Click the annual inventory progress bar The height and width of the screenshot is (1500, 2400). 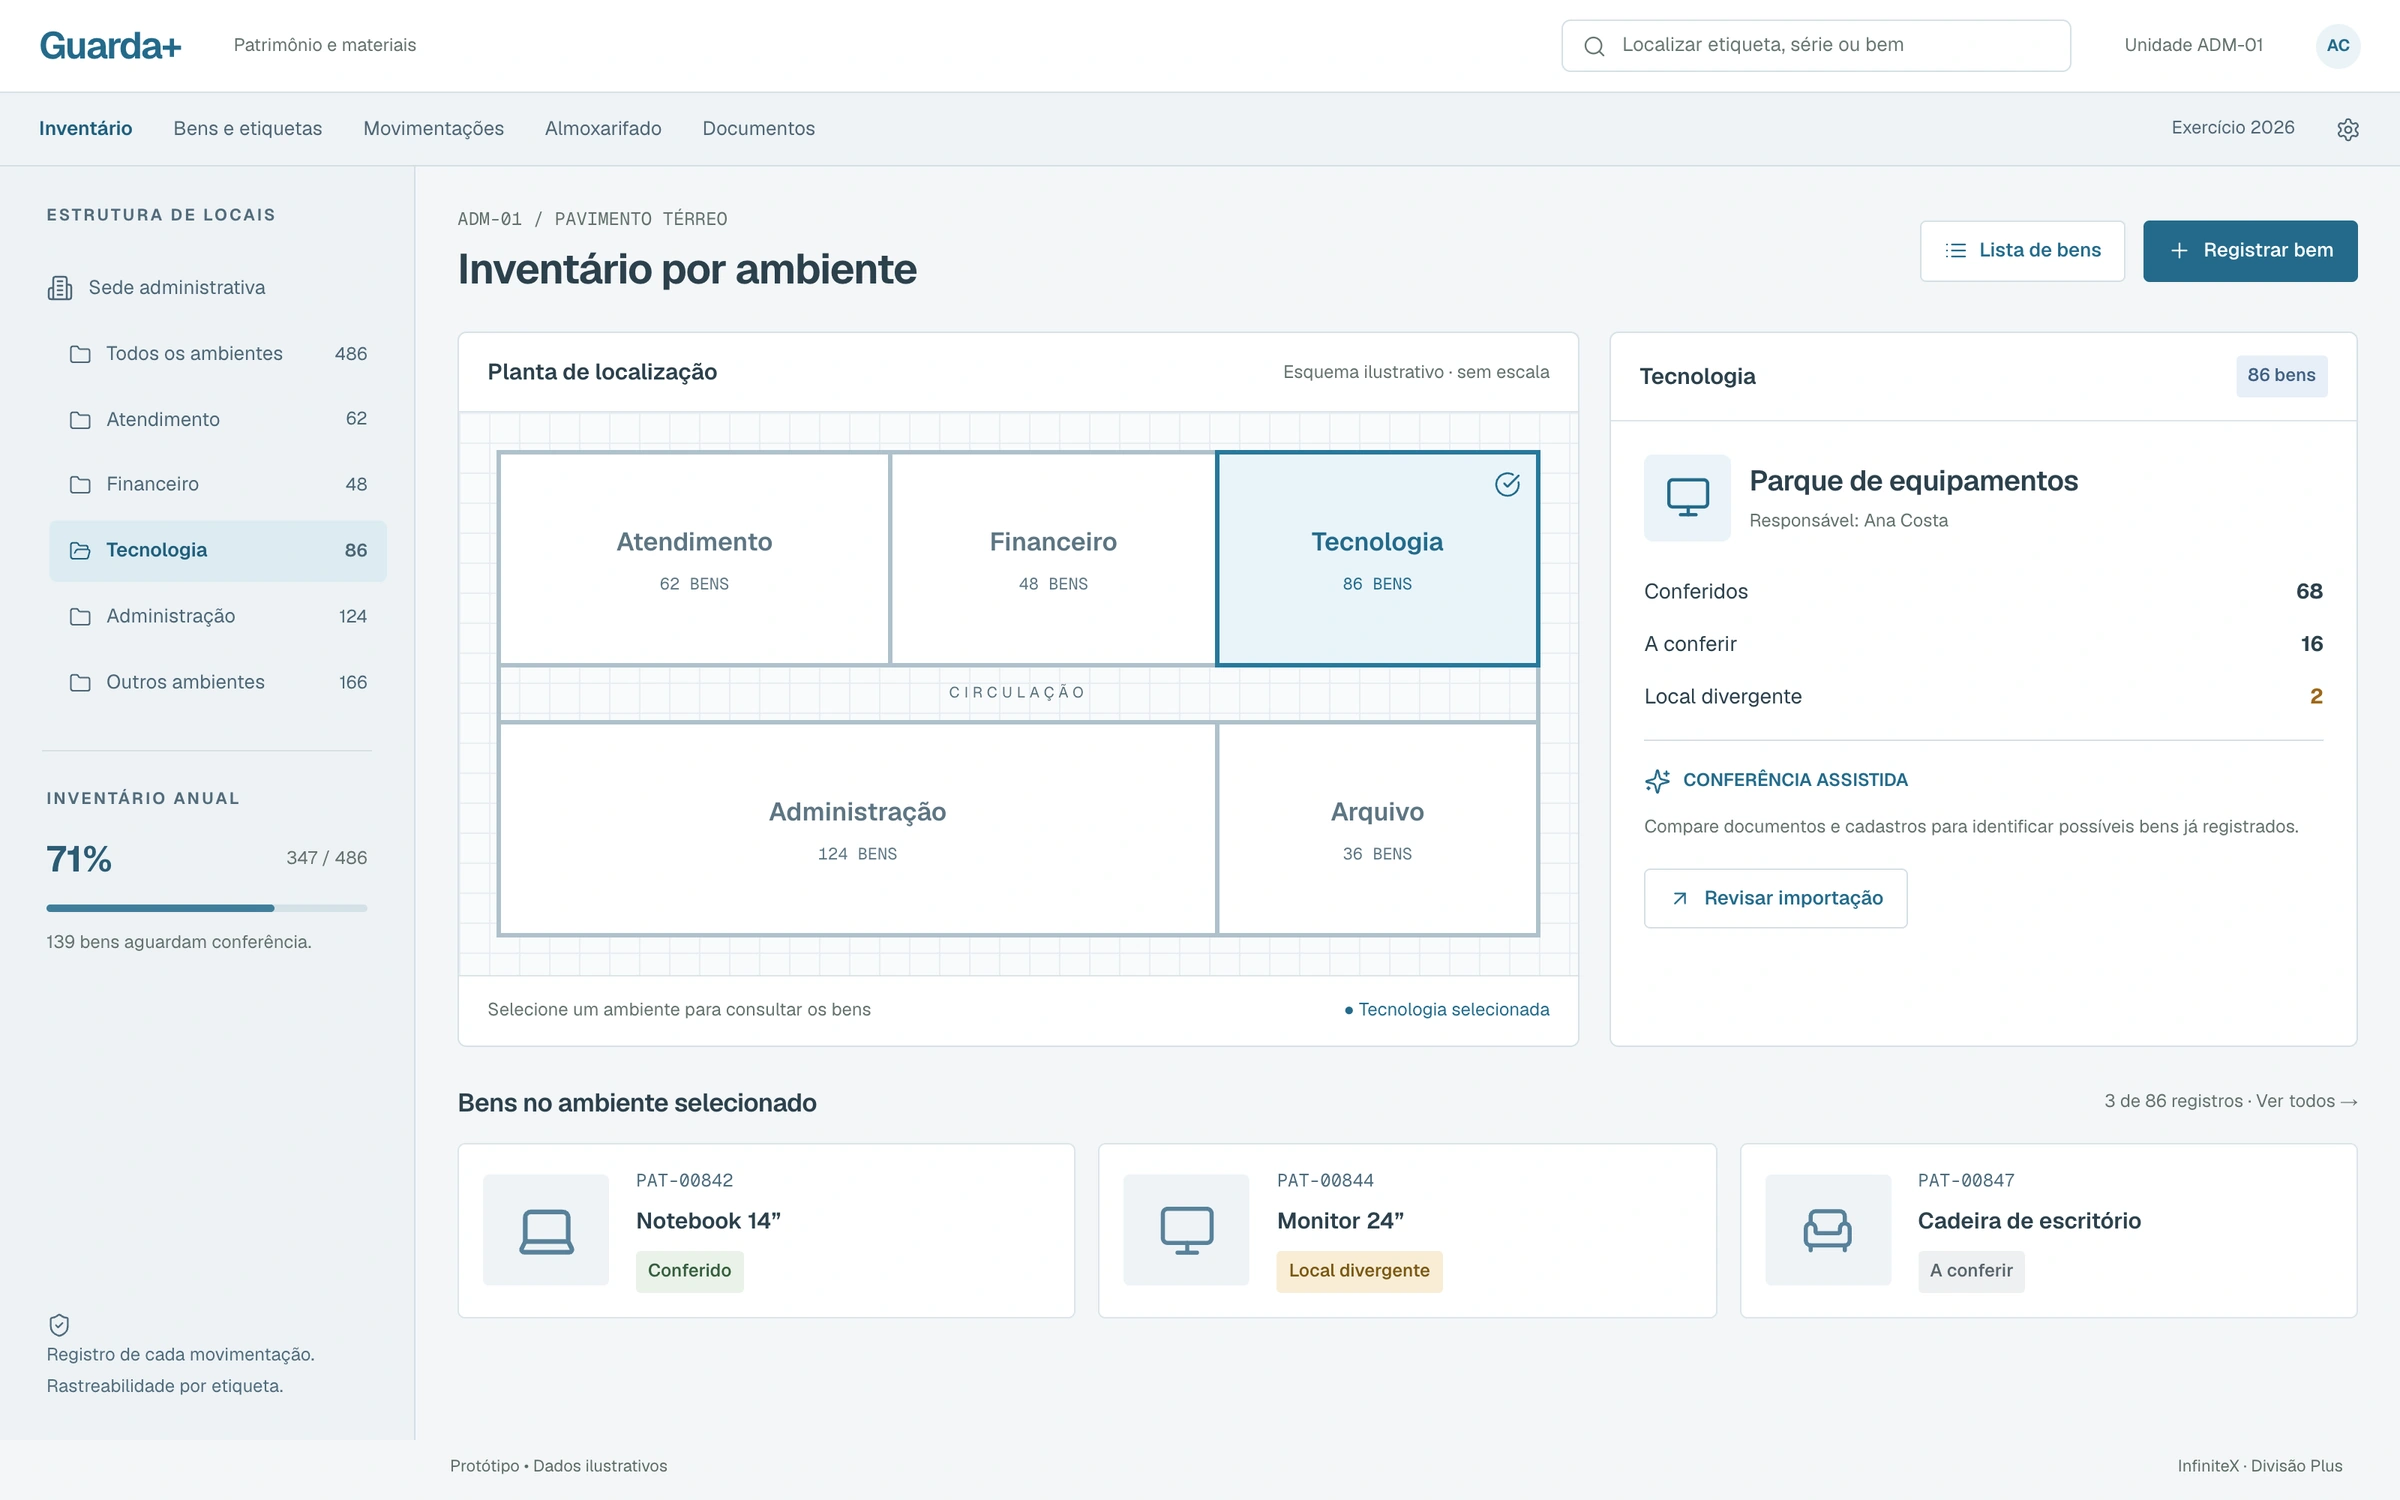(206, 908)
